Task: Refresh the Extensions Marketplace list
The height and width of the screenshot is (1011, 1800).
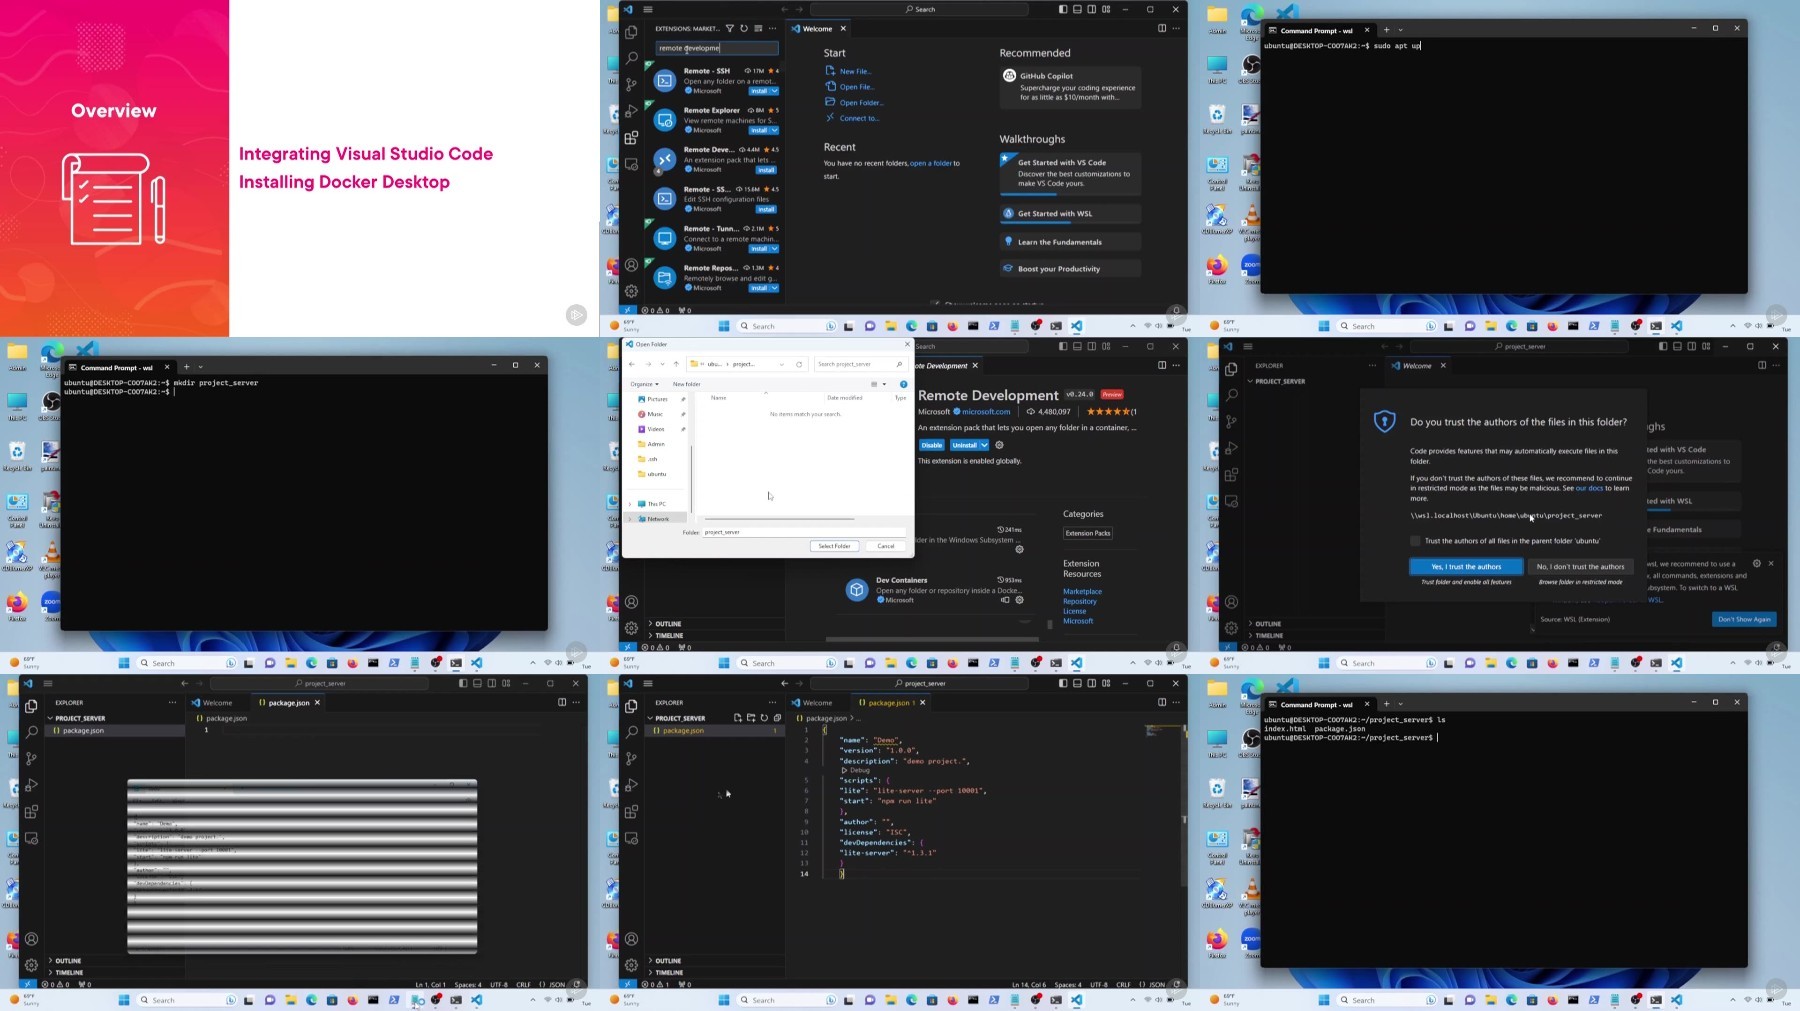Action: (x=744, y=28)
